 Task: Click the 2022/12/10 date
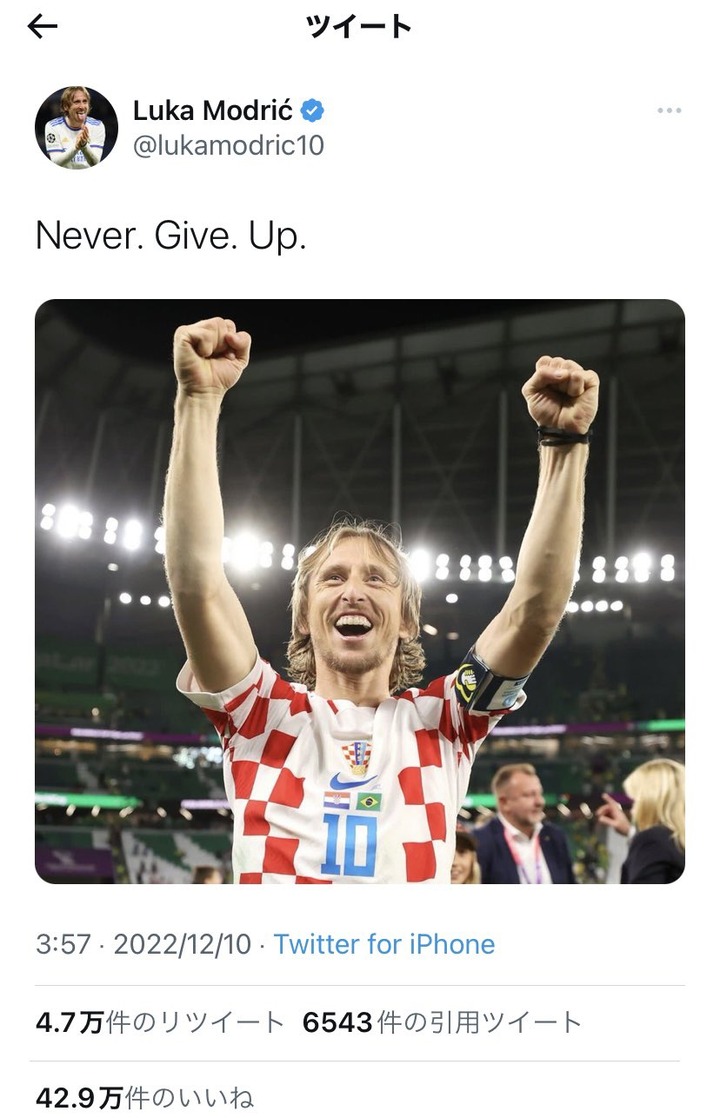[x=182, y=945]
